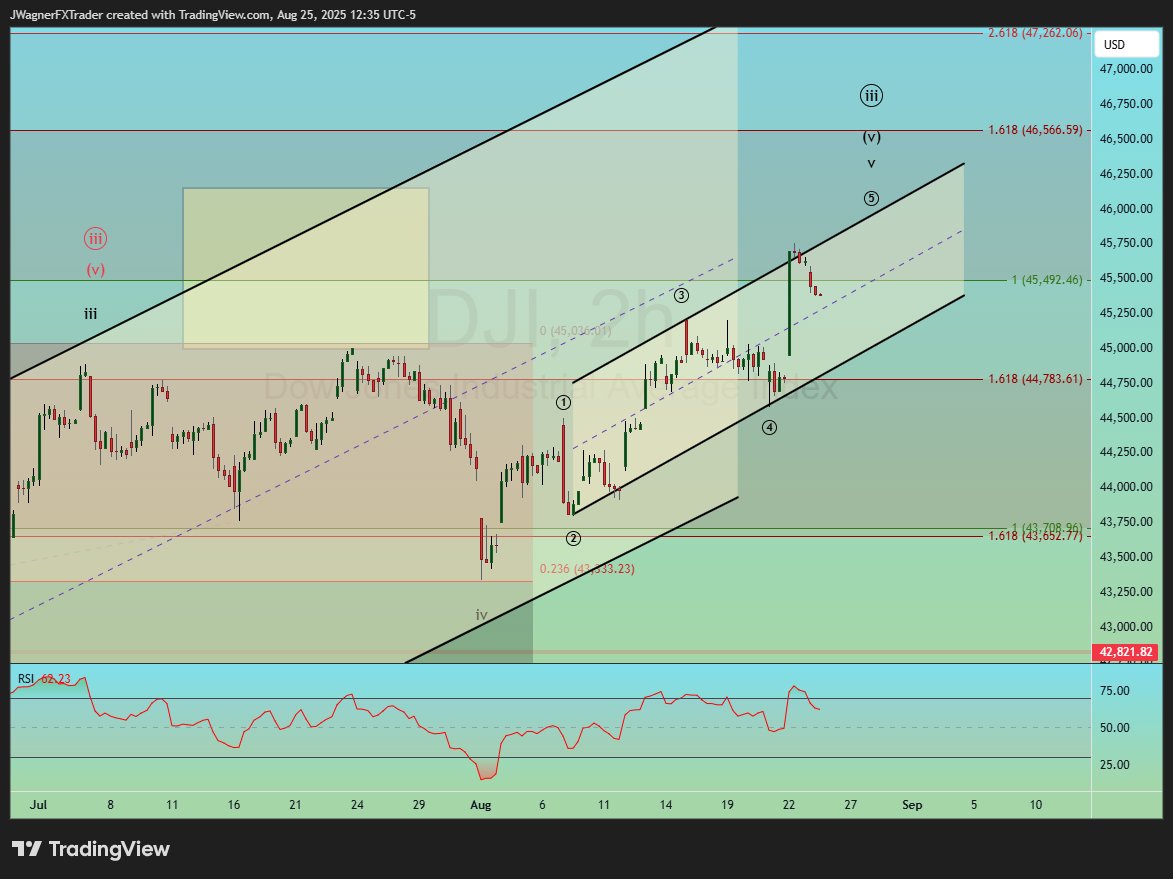This screenshot has width=1173, height=879.
Task: Click the 44,250.00 price axis label
Action: coord(1125,452)
